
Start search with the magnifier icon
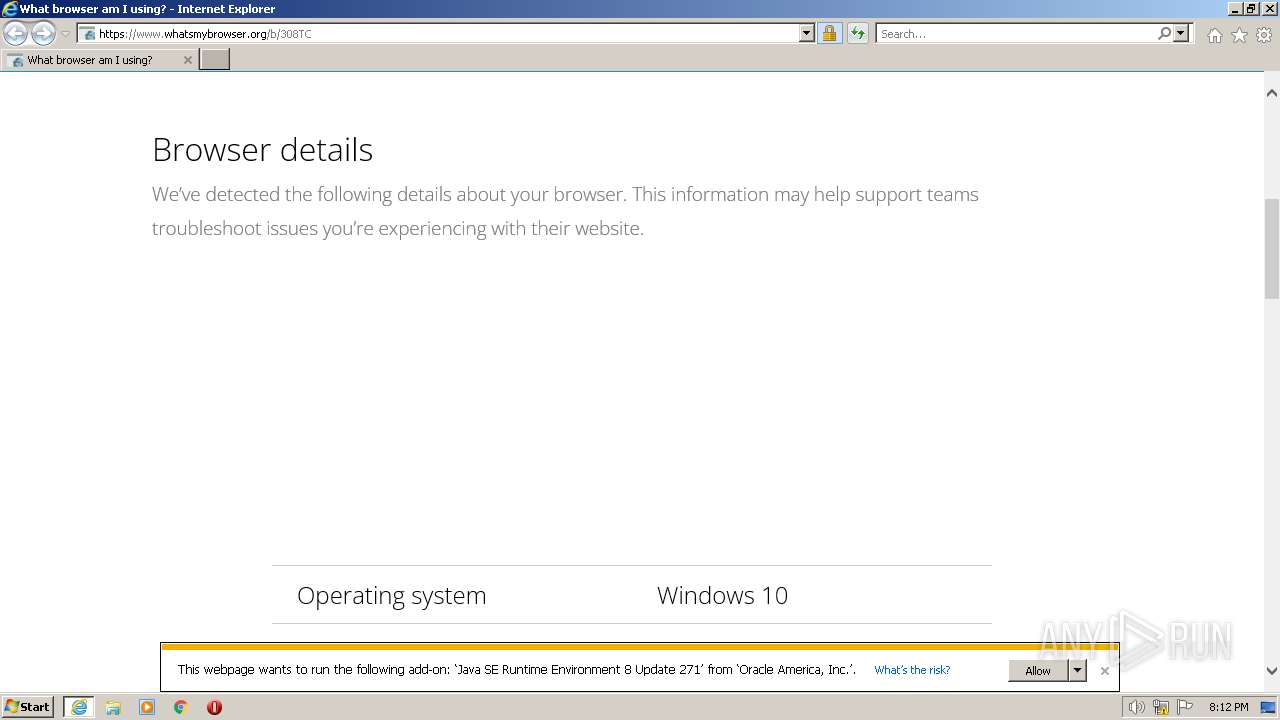[1164, 34]
